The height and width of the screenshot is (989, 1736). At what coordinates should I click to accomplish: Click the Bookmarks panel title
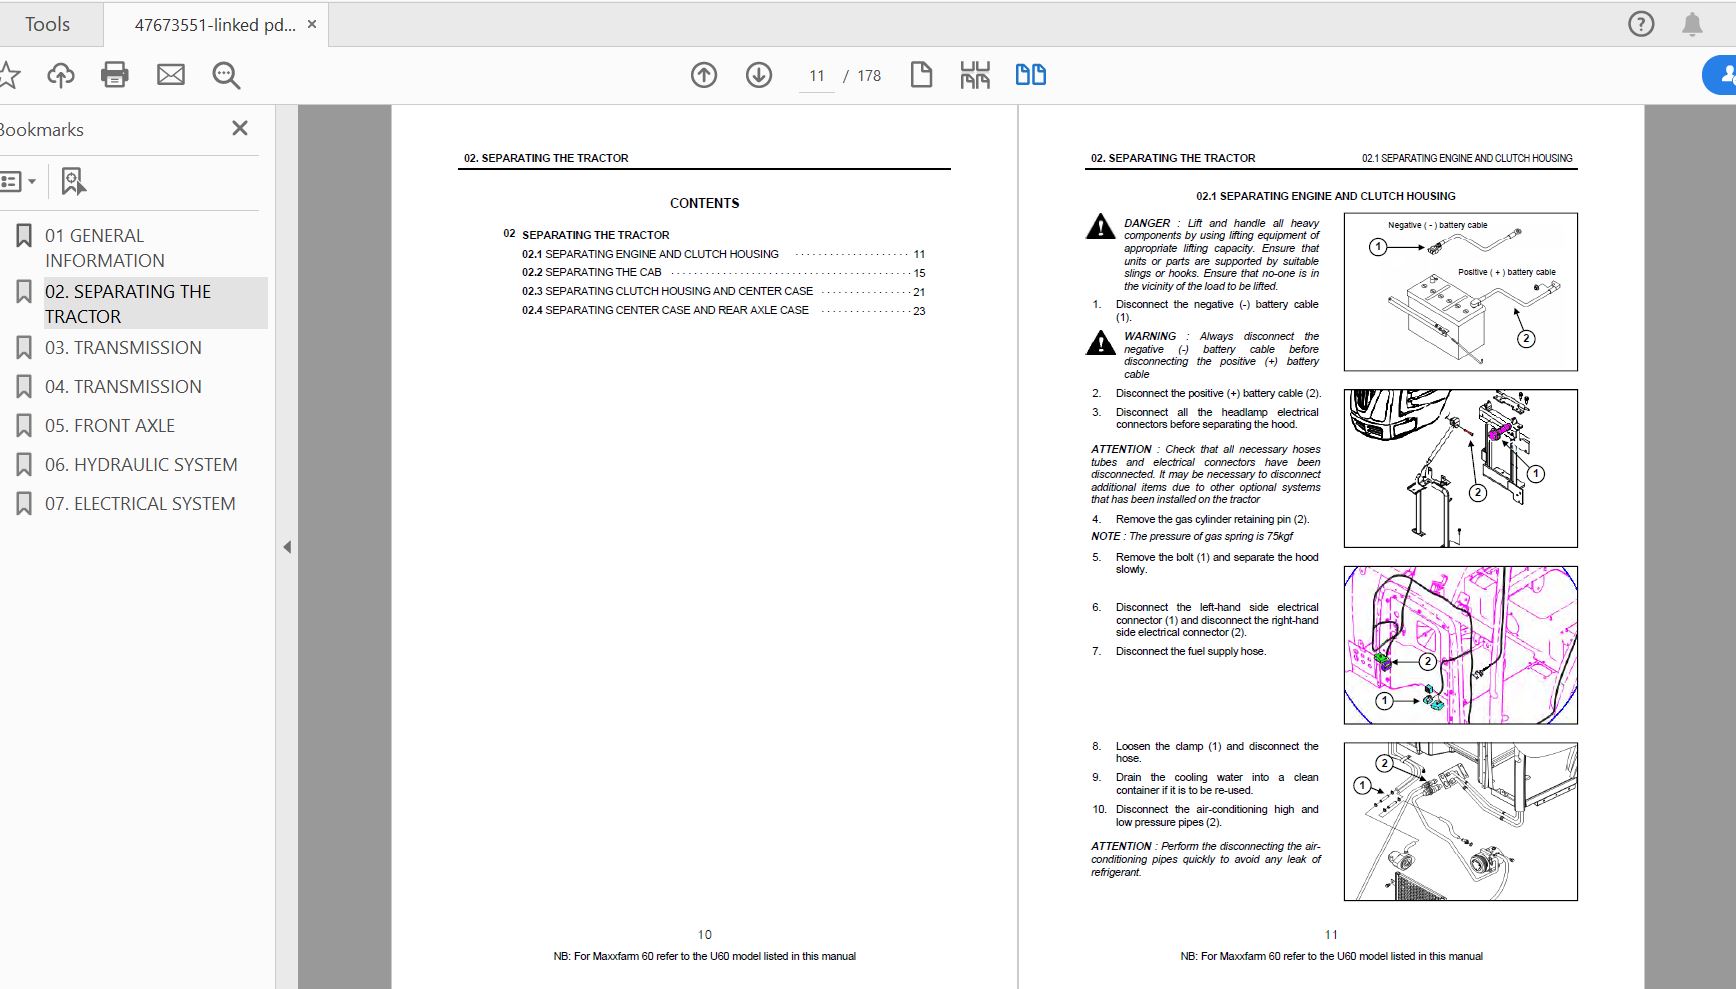(x=41, y=130)
